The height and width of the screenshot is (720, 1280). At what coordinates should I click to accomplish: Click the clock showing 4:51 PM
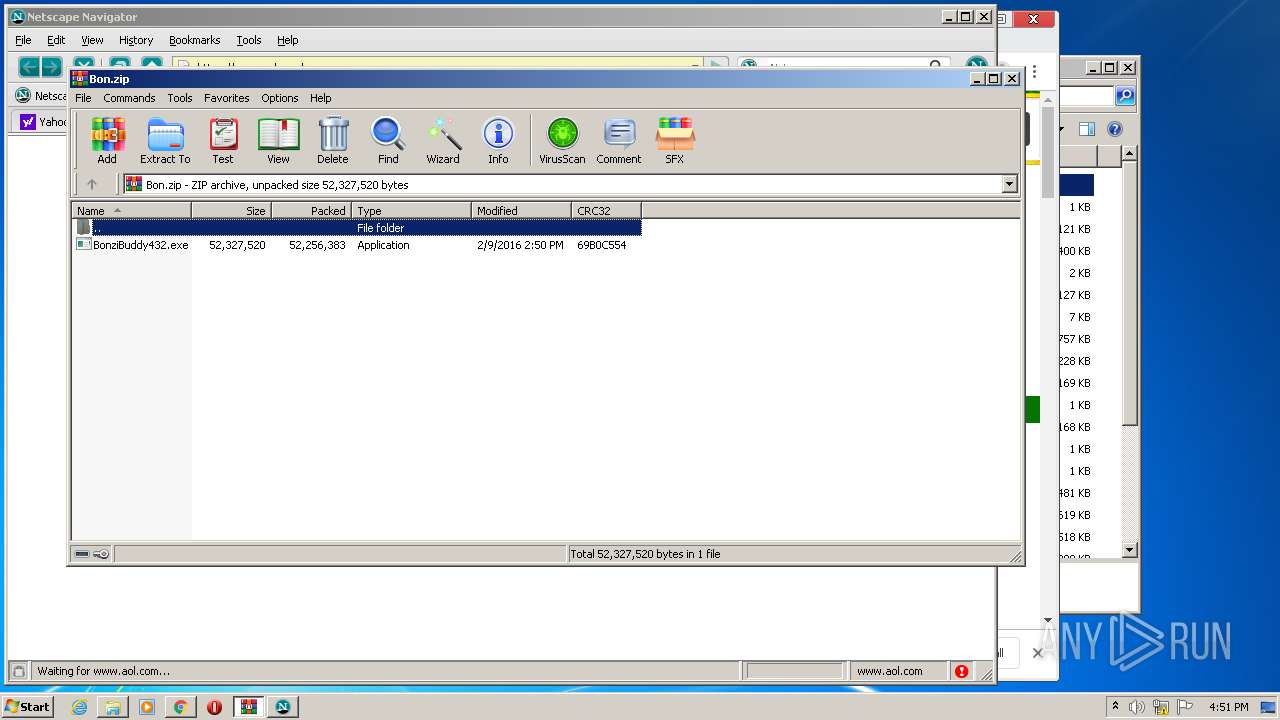pos(1228,707)
